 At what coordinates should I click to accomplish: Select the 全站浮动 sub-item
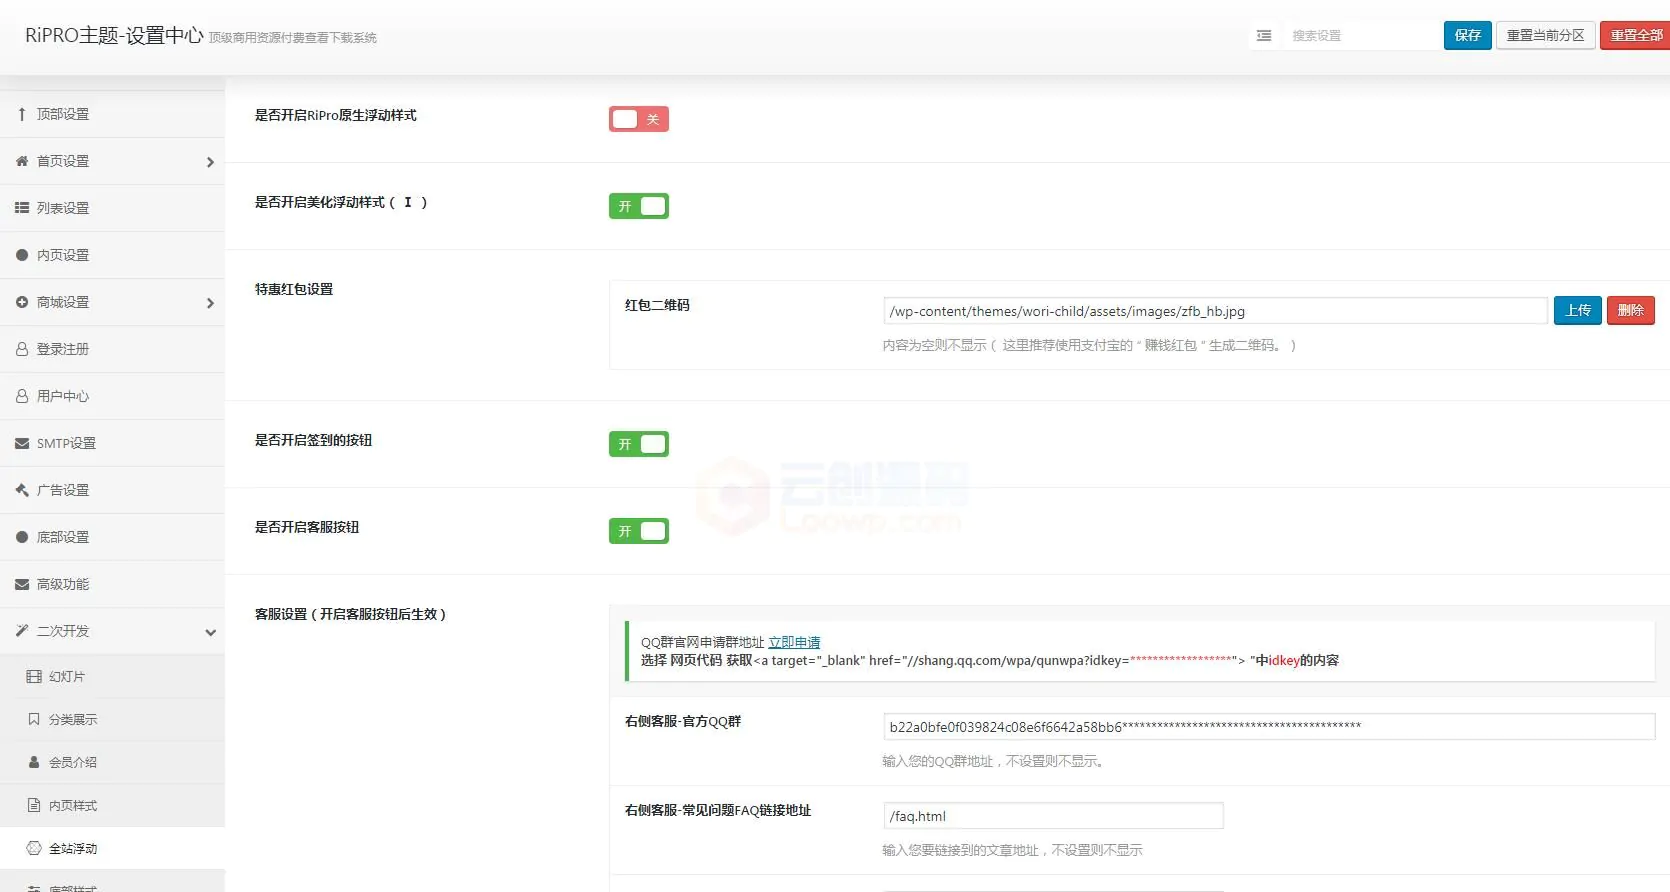click(112, 848)
